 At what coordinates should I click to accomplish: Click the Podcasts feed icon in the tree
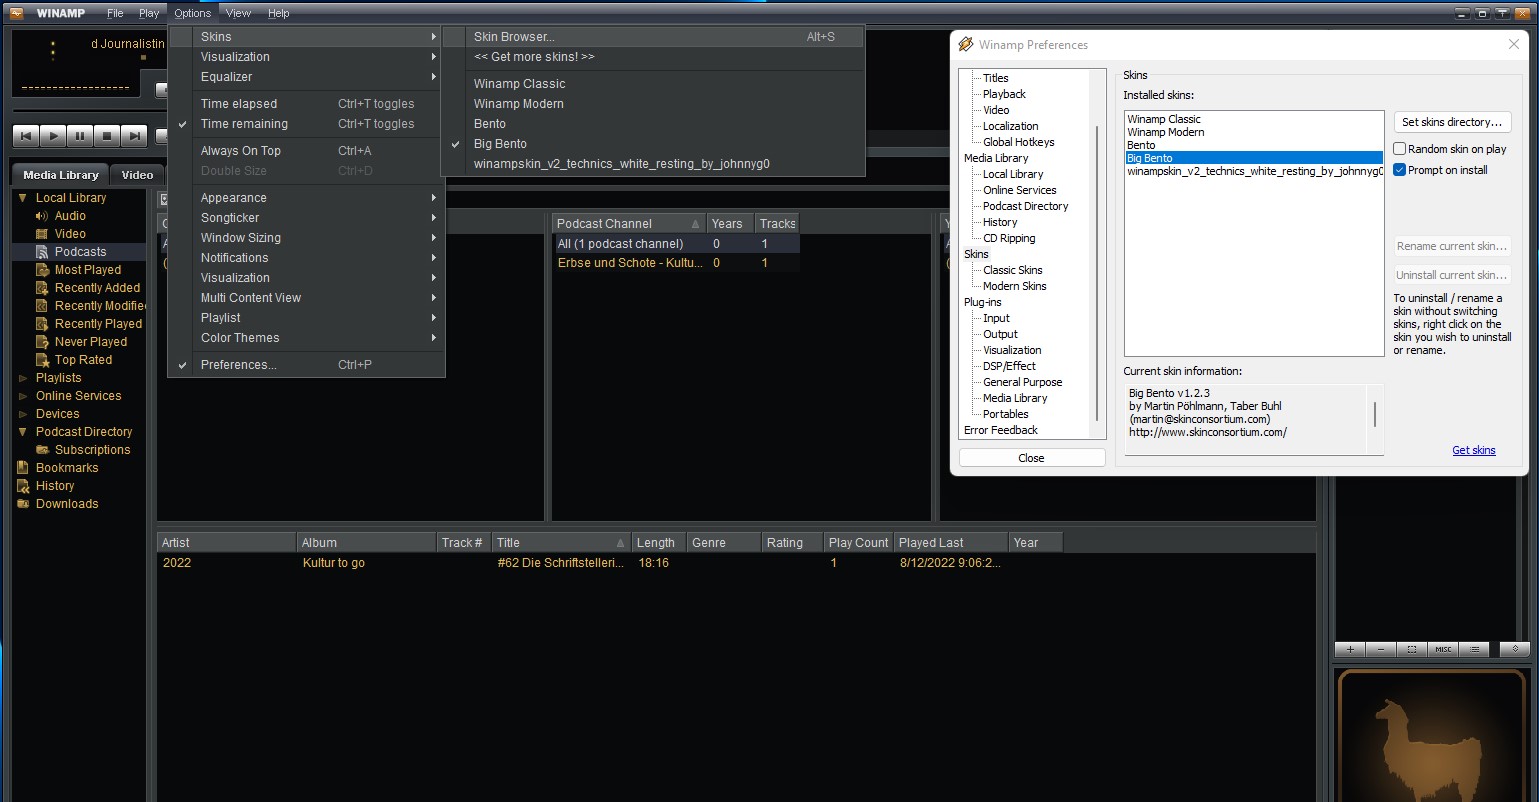click(42, 252)
